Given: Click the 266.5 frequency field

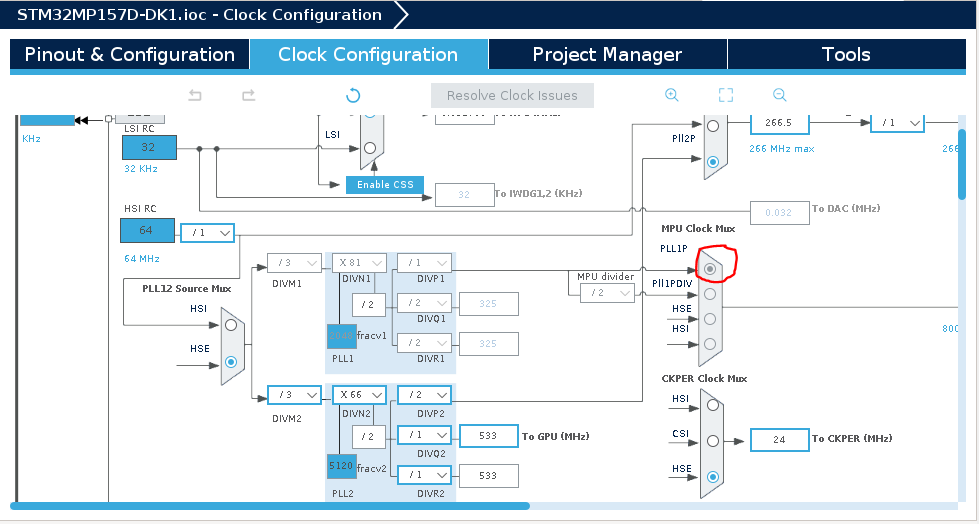Looking at the screenshot, I should [x=779, y=124].
